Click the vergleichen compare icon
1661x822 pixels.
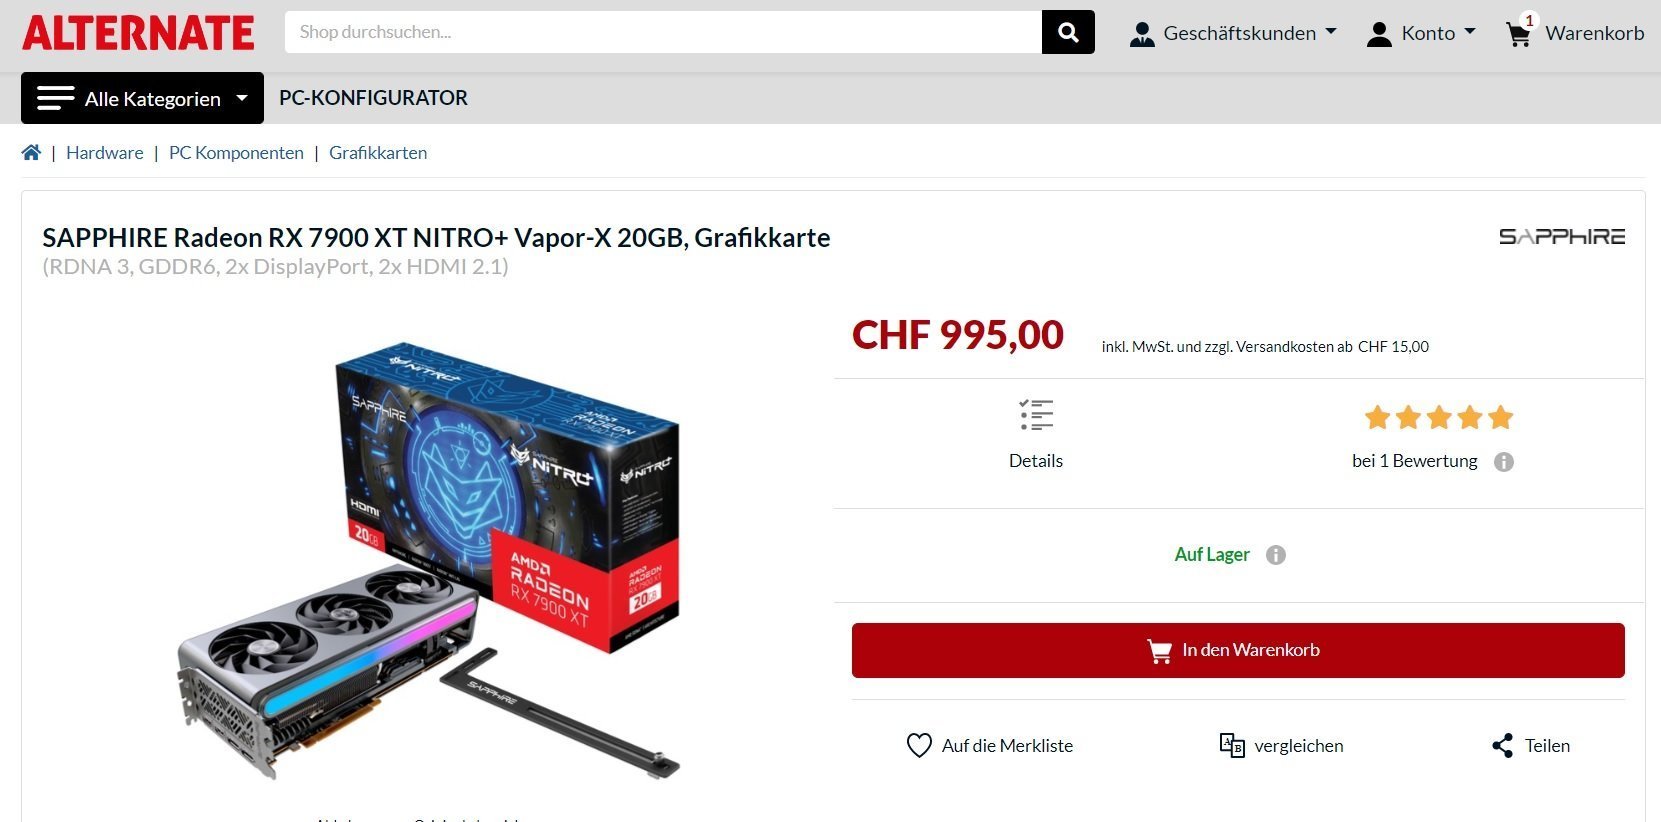1232,745
